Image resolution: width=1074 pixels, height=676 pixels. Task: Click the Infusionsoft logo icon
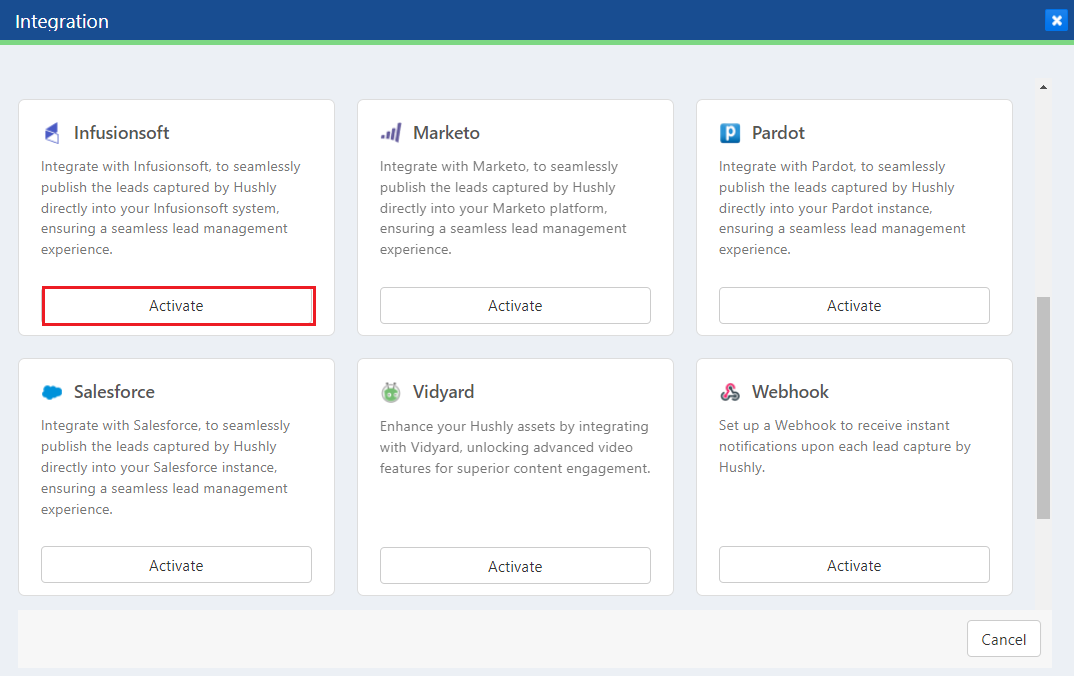pos(52,133)
